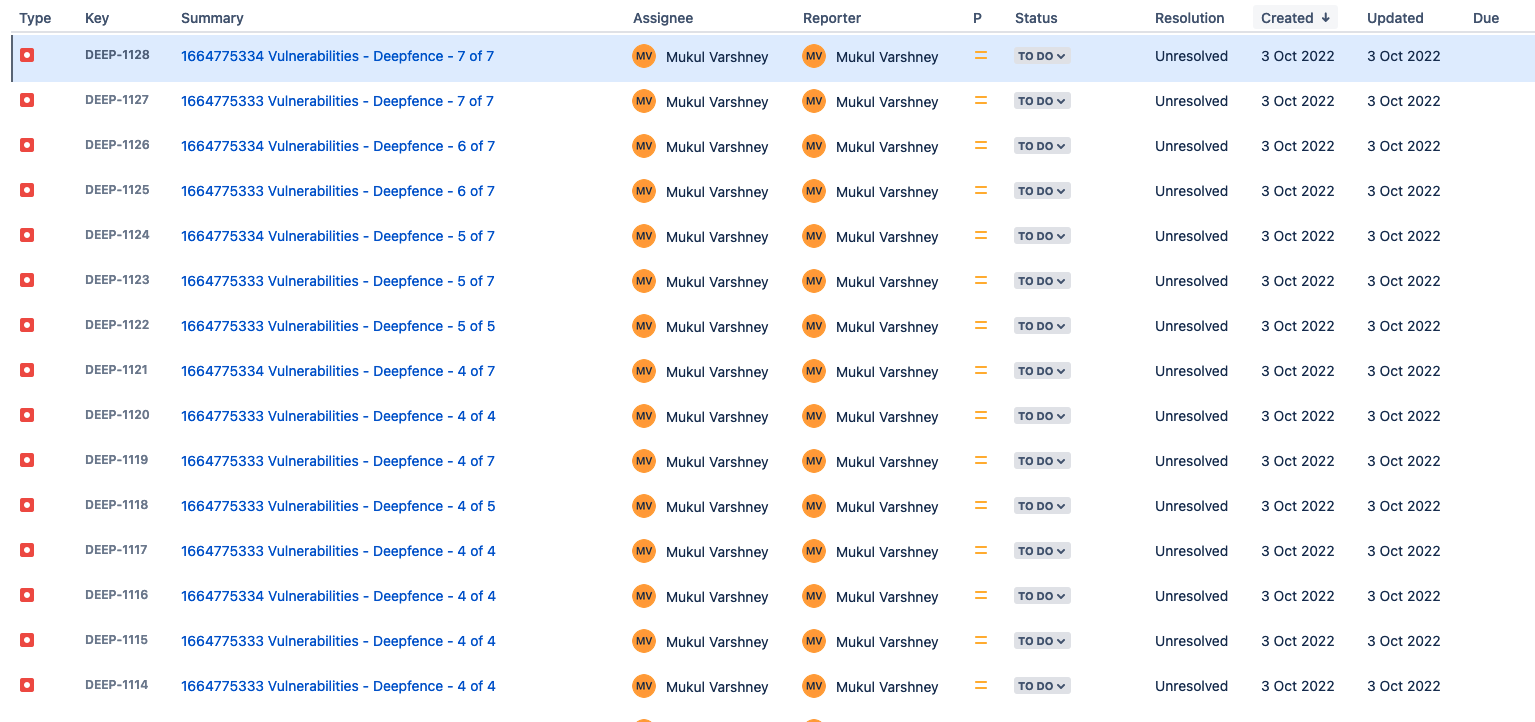The image size is (1535, 722).
Task: Open issue DEEP-1127 via its key link
Action: [117, 100]
